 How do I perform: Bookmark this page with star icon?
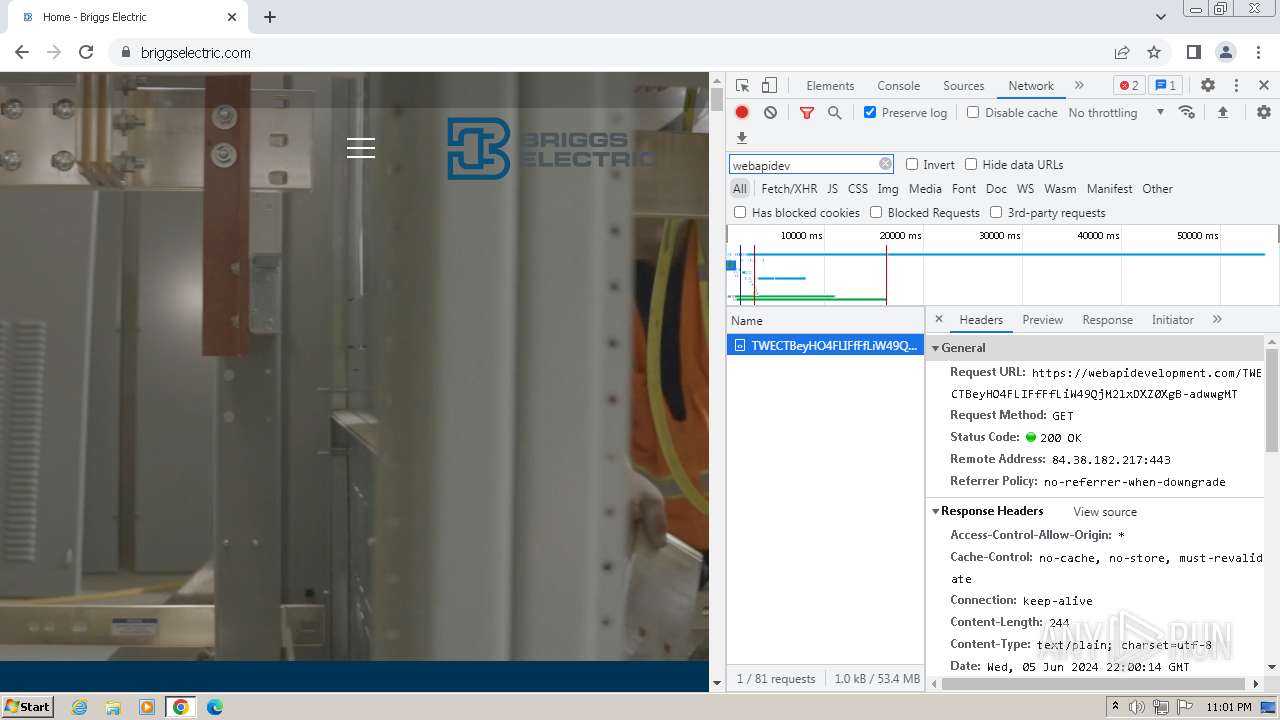[x=1154, y=52]
